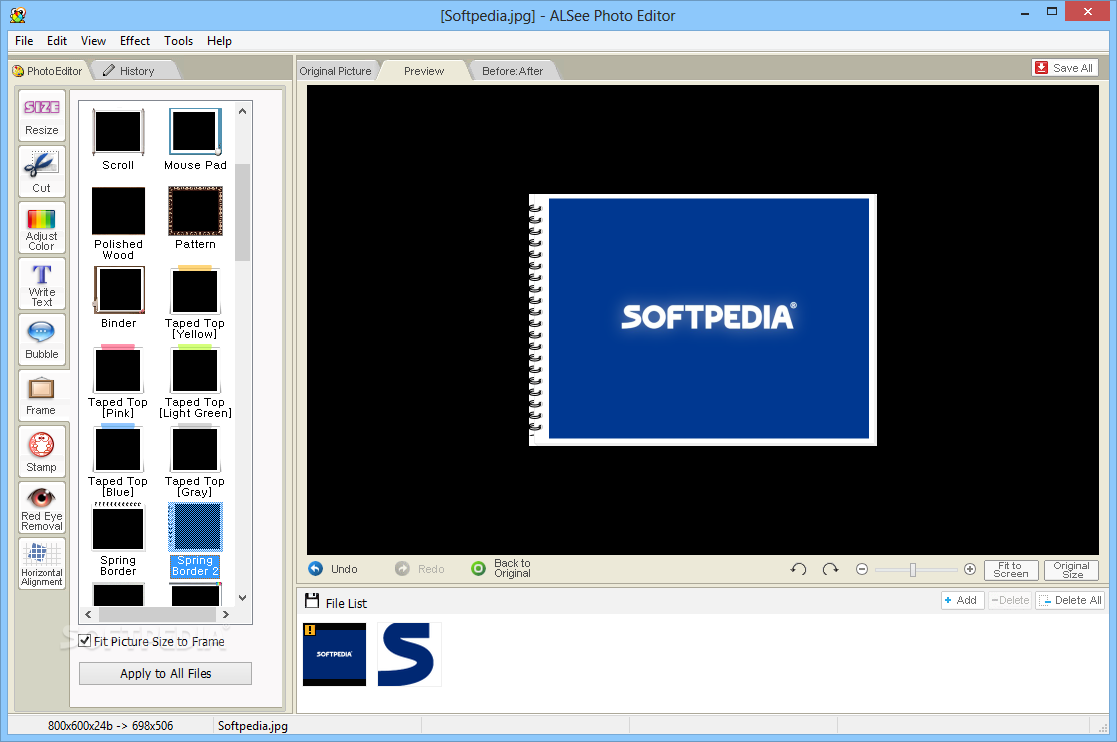Click the Redo arrow icon

coord(402,568)
